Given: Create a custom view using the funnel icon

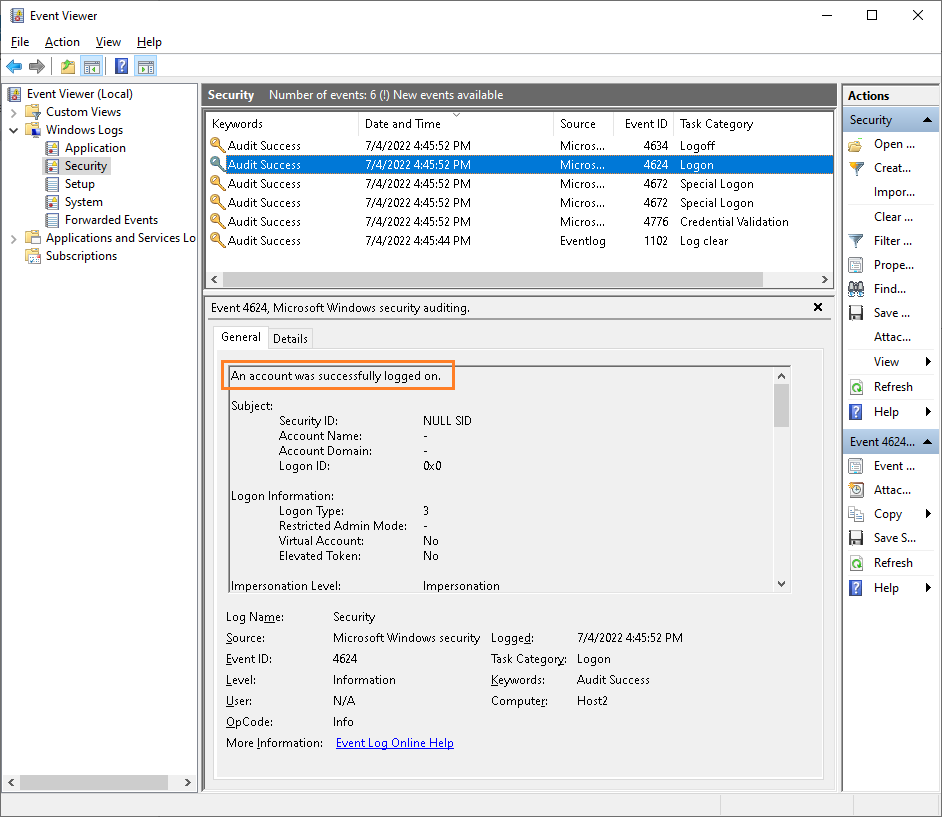Looking at the screenshot, I should (885, 167).
